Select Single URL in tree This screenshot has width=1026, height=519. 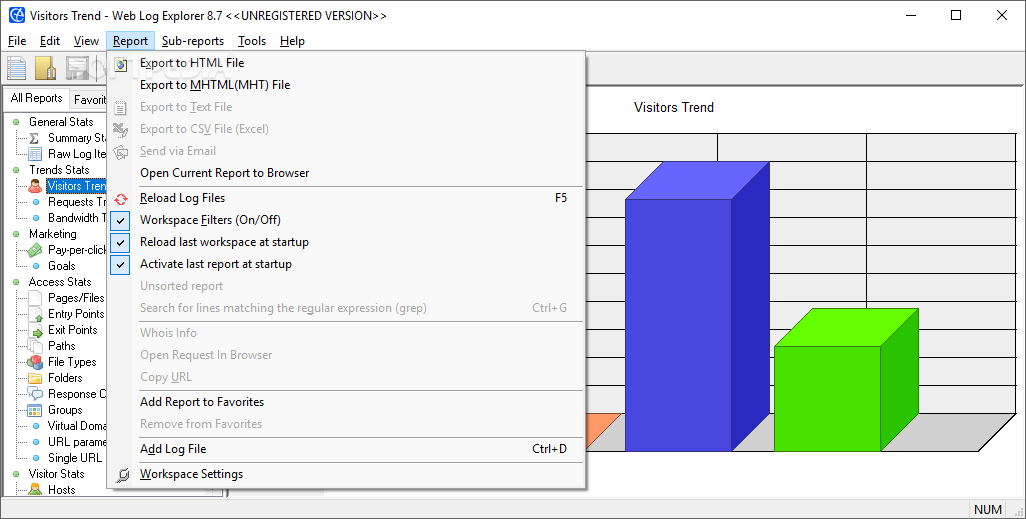75,458
